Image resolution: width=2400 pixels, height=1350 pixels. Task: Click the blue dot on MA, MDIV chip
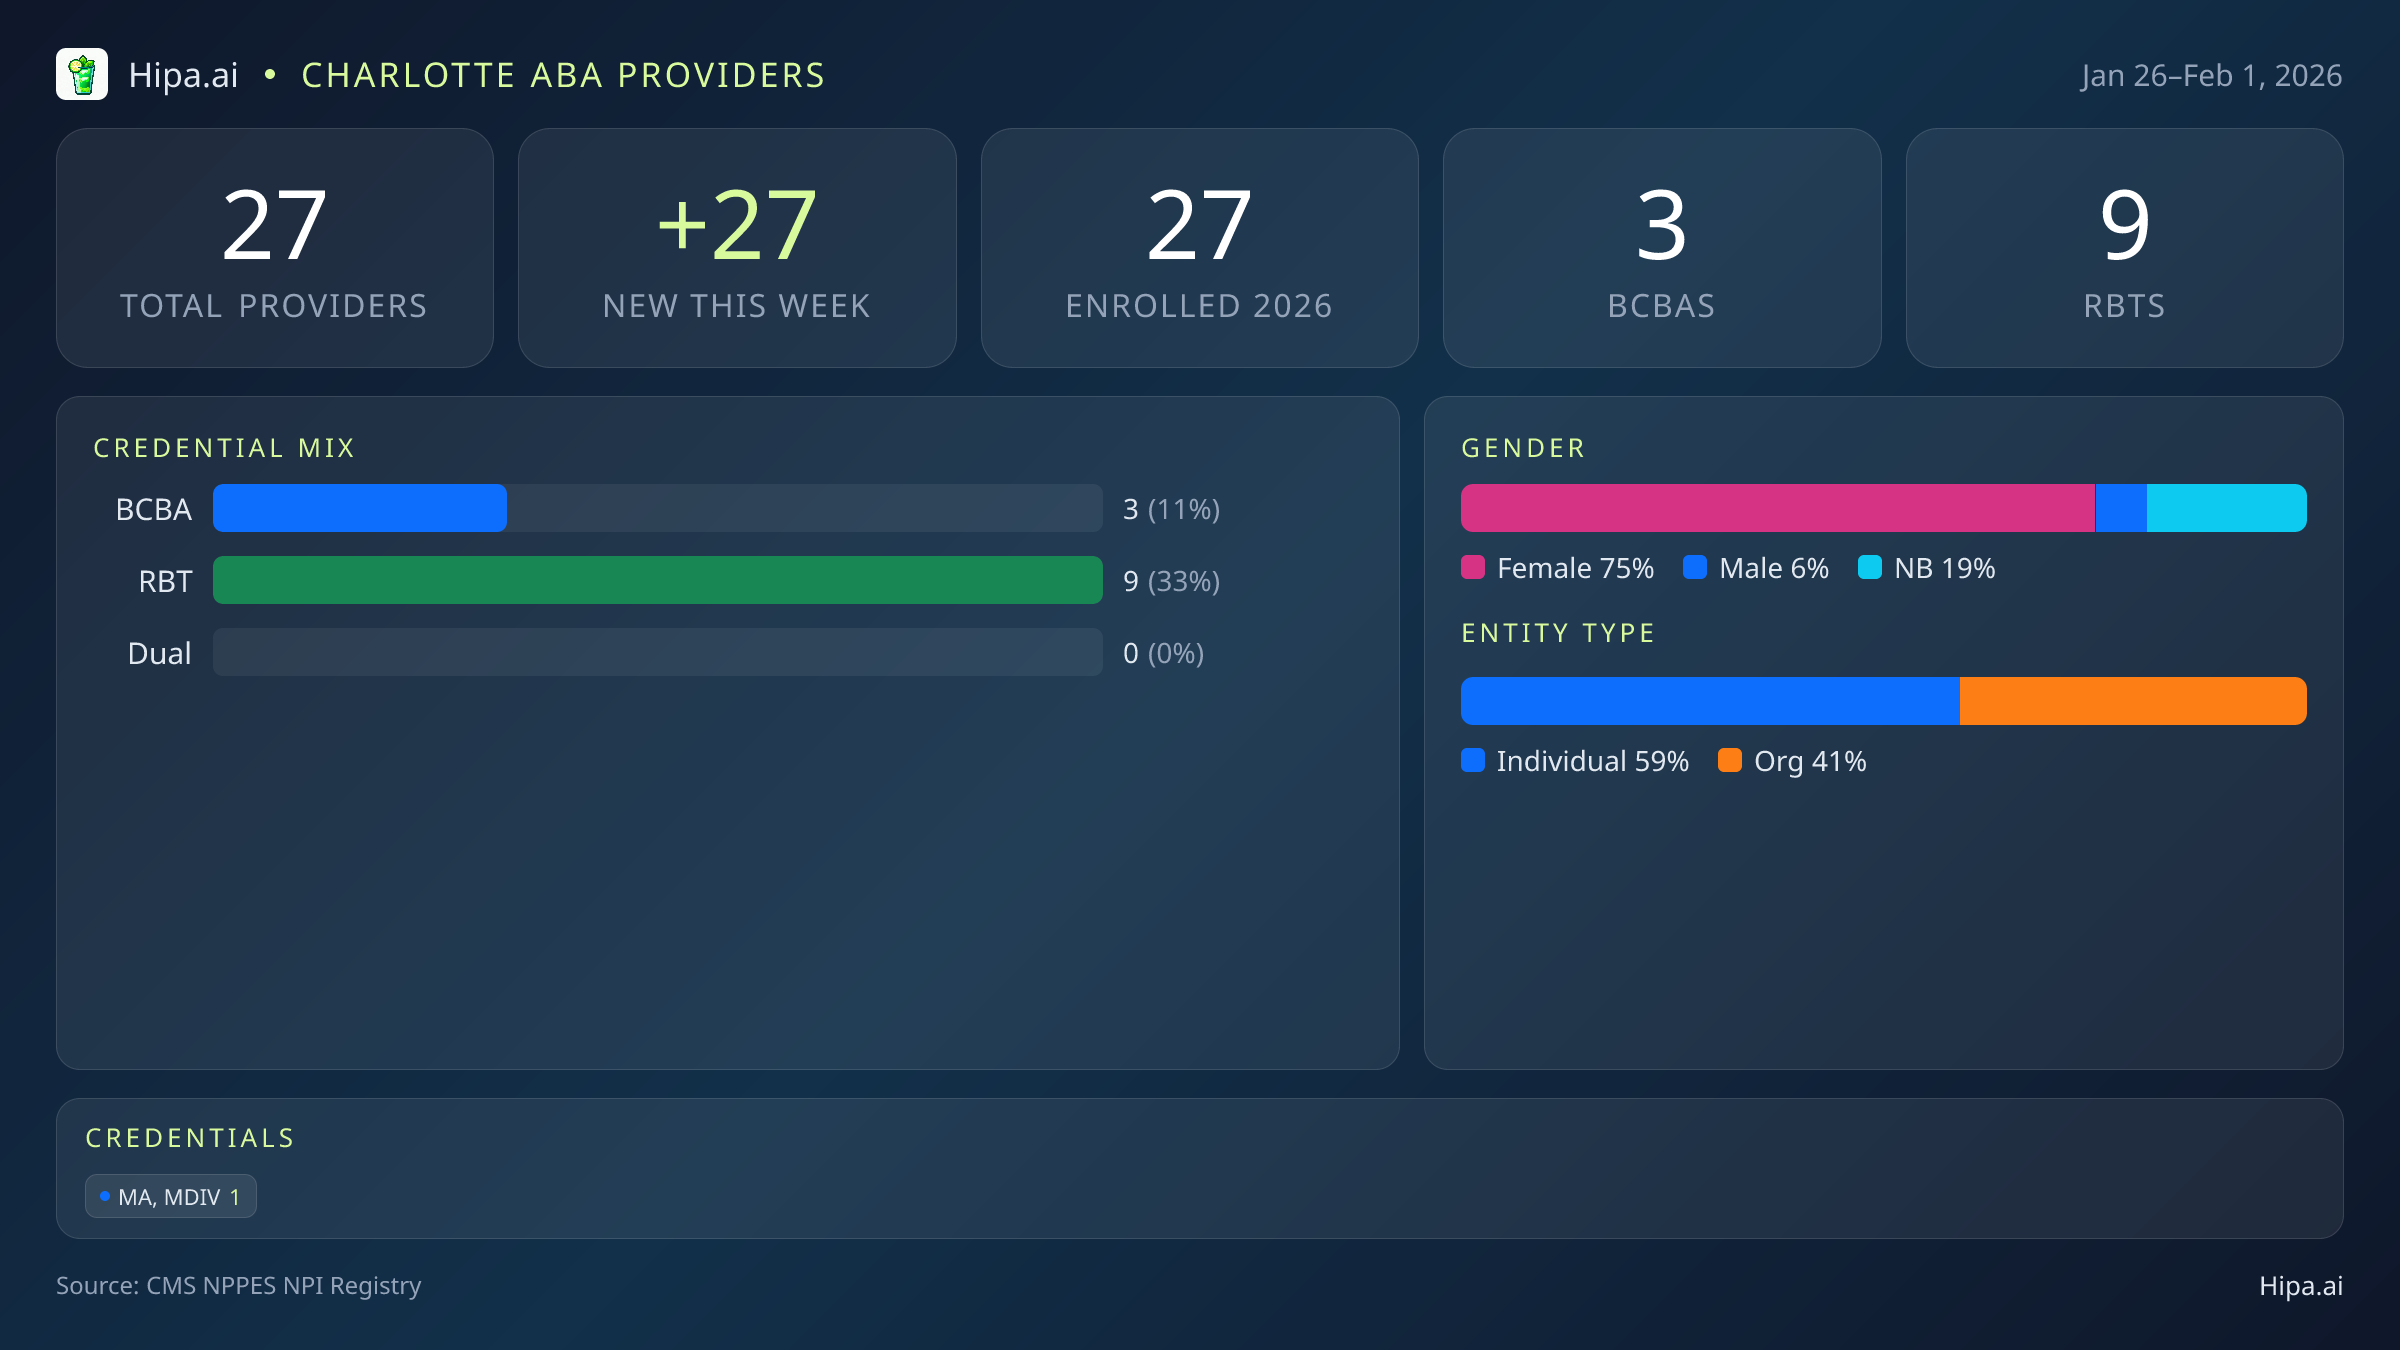pyautogui.click(x=105, y=1195)
